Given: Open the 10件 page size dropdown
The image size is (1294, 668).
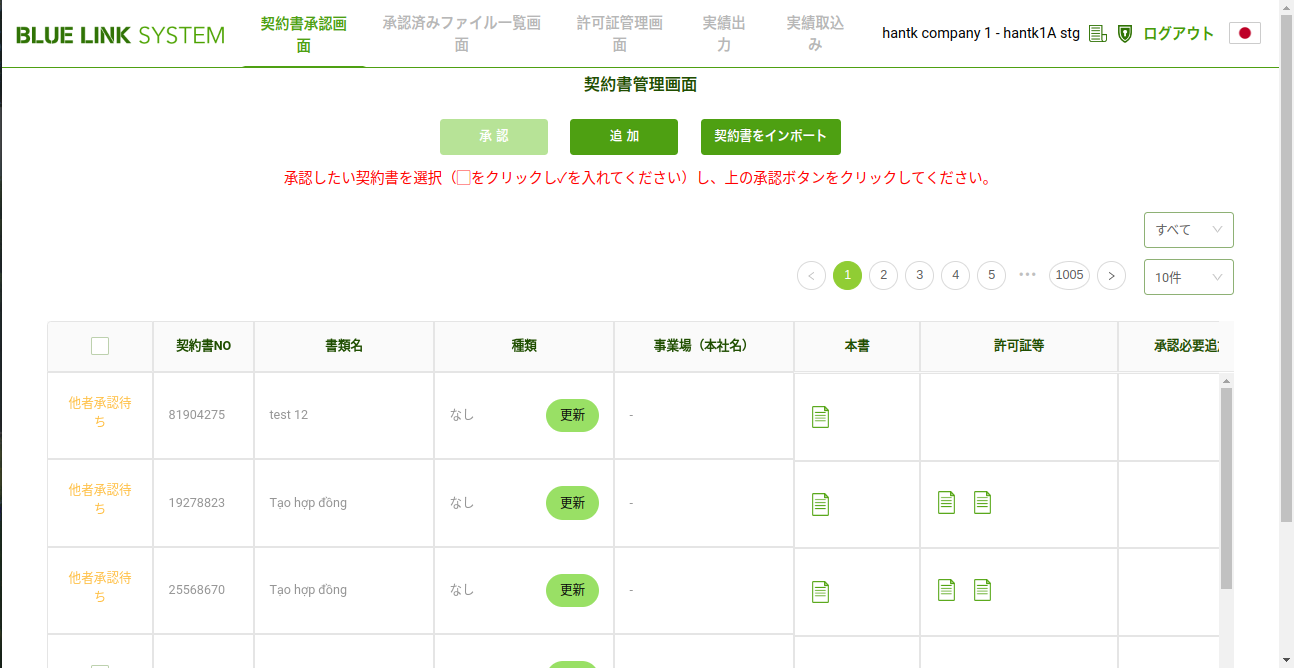Looking at the screenshot, I should pyautogui.click(x=1189, y=277).
